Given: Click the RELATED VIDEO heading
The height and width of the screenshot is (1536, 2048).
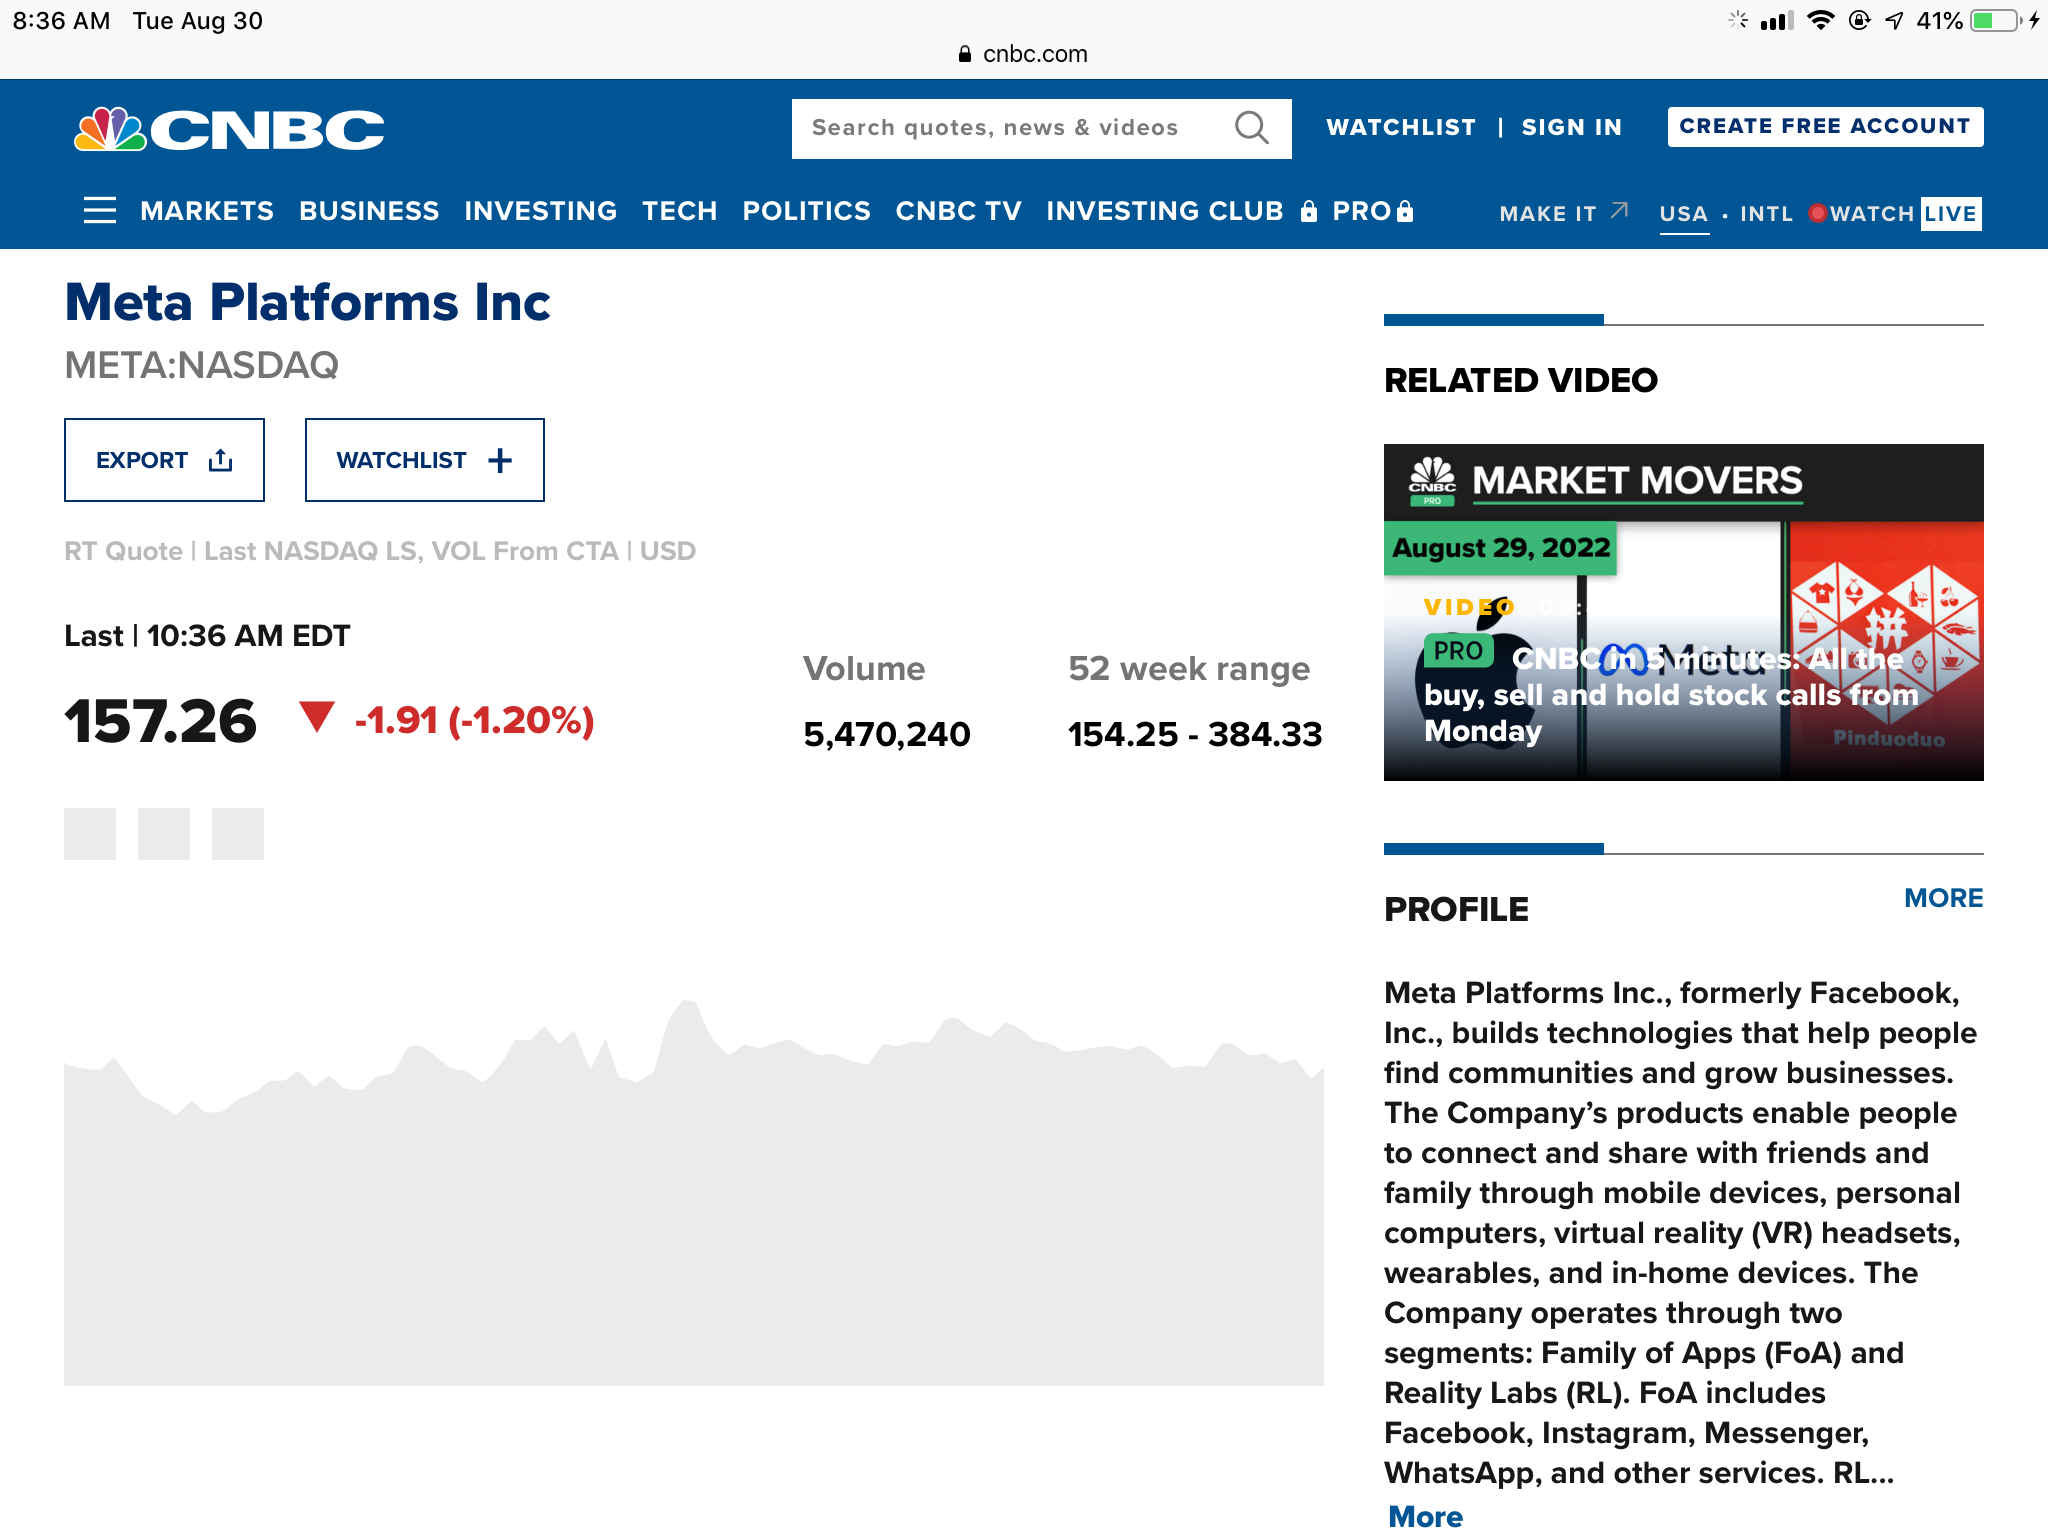Looking at the screenshot, I should [1521, 380].
